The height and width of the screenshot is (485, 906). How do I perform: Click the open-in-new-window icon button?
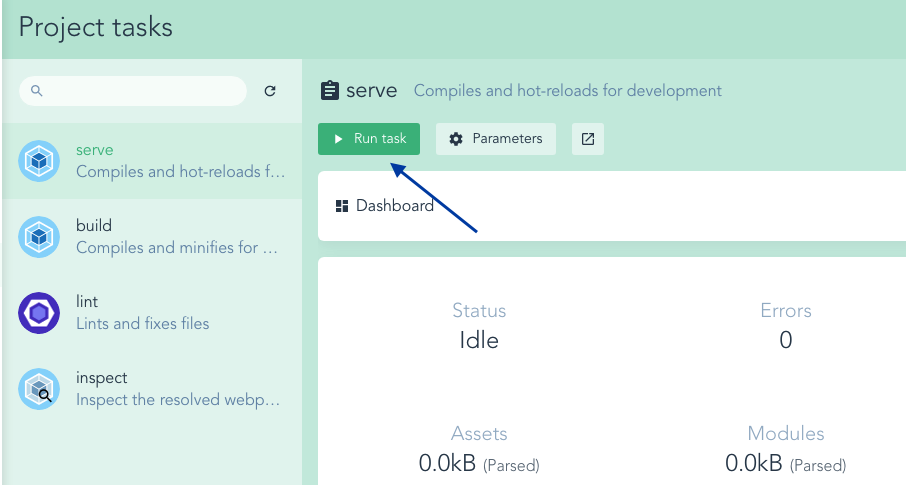click(x=588, y=139)
